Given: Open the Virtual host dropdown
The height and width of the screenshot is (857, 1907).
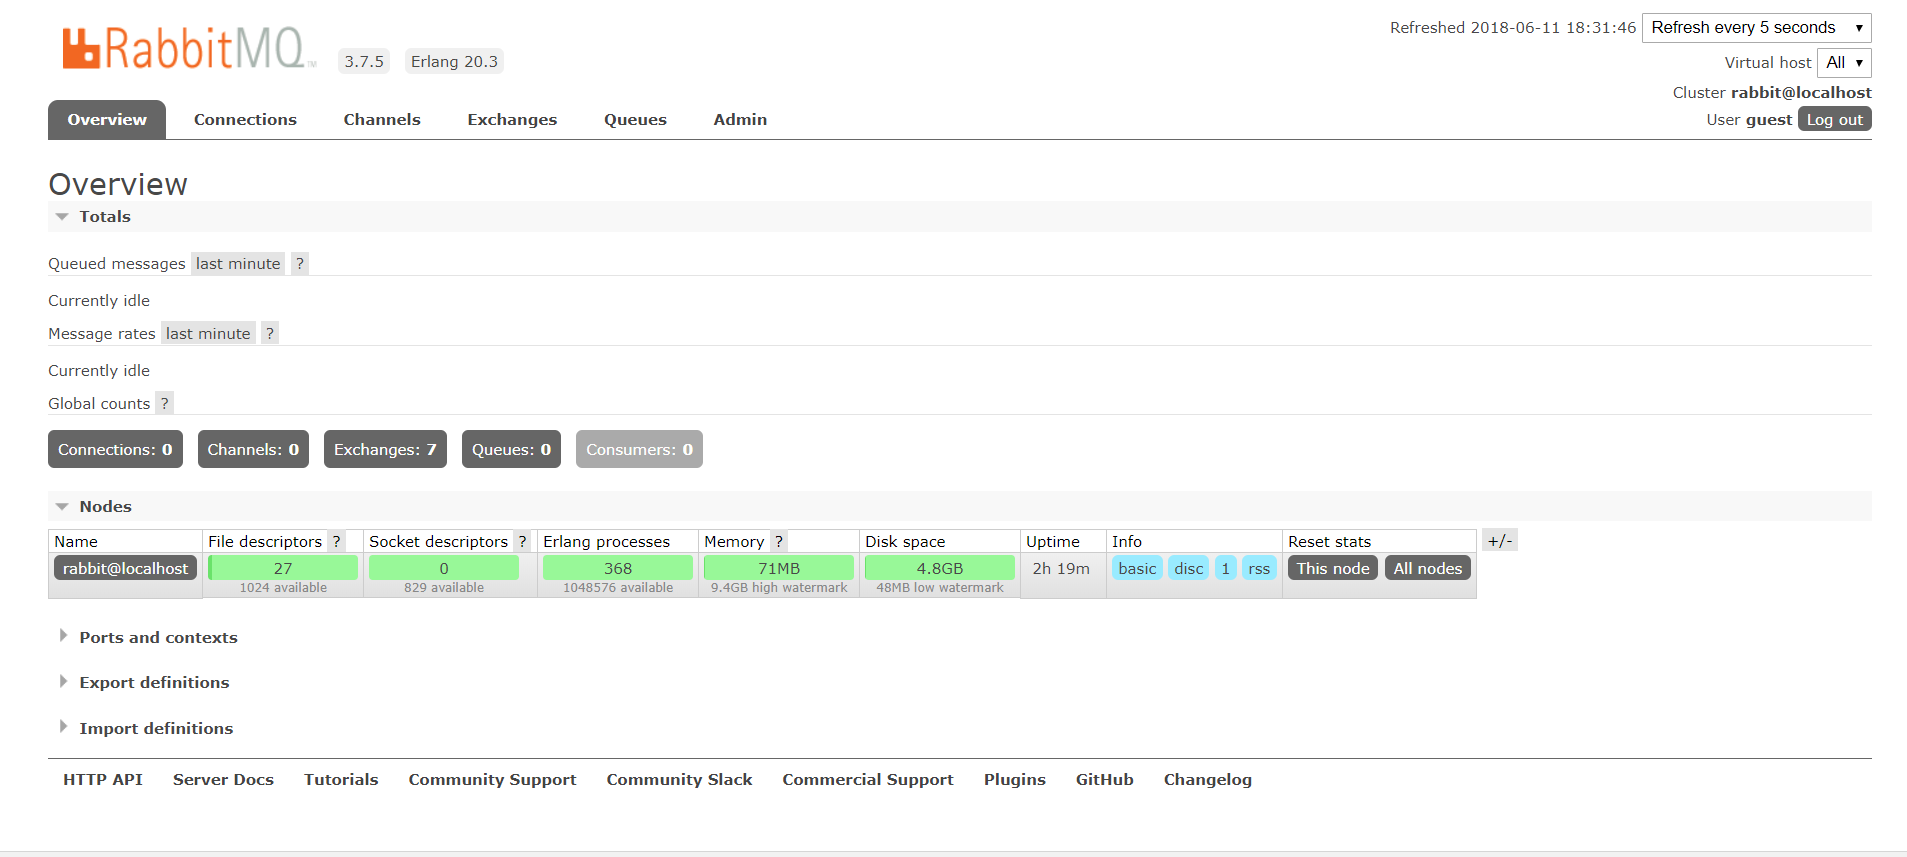Looking at the screenshot, I should point(1844,63).
